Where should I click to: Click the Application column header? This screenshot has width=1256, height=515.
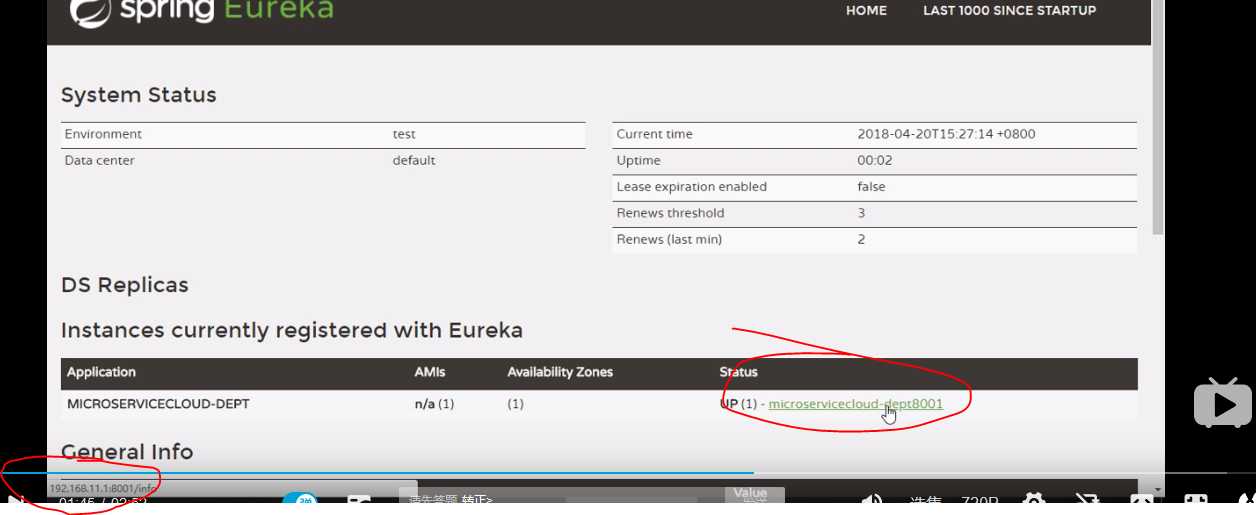(x=101, y=372)
